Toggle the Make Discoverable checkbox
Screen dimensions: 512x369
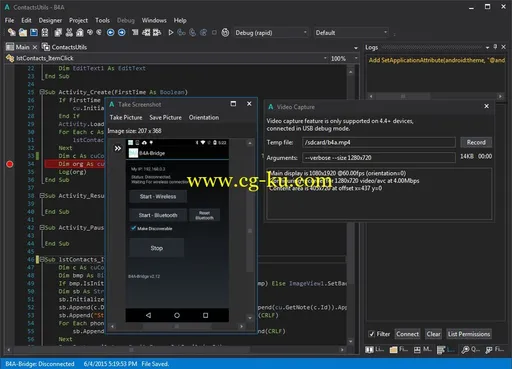(133, 228)
